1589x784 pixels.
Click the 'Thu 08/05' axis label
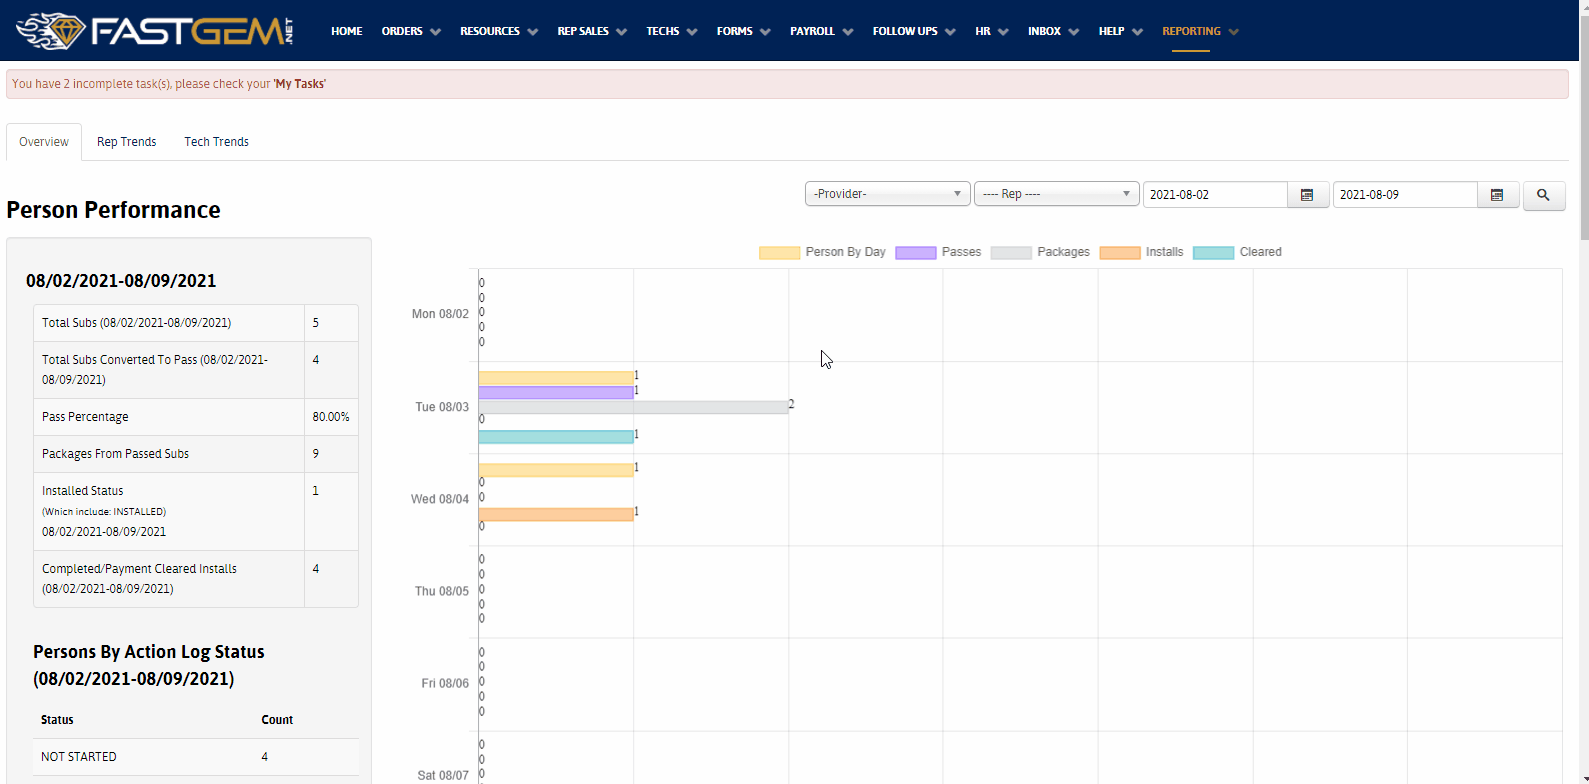(441, 591)
